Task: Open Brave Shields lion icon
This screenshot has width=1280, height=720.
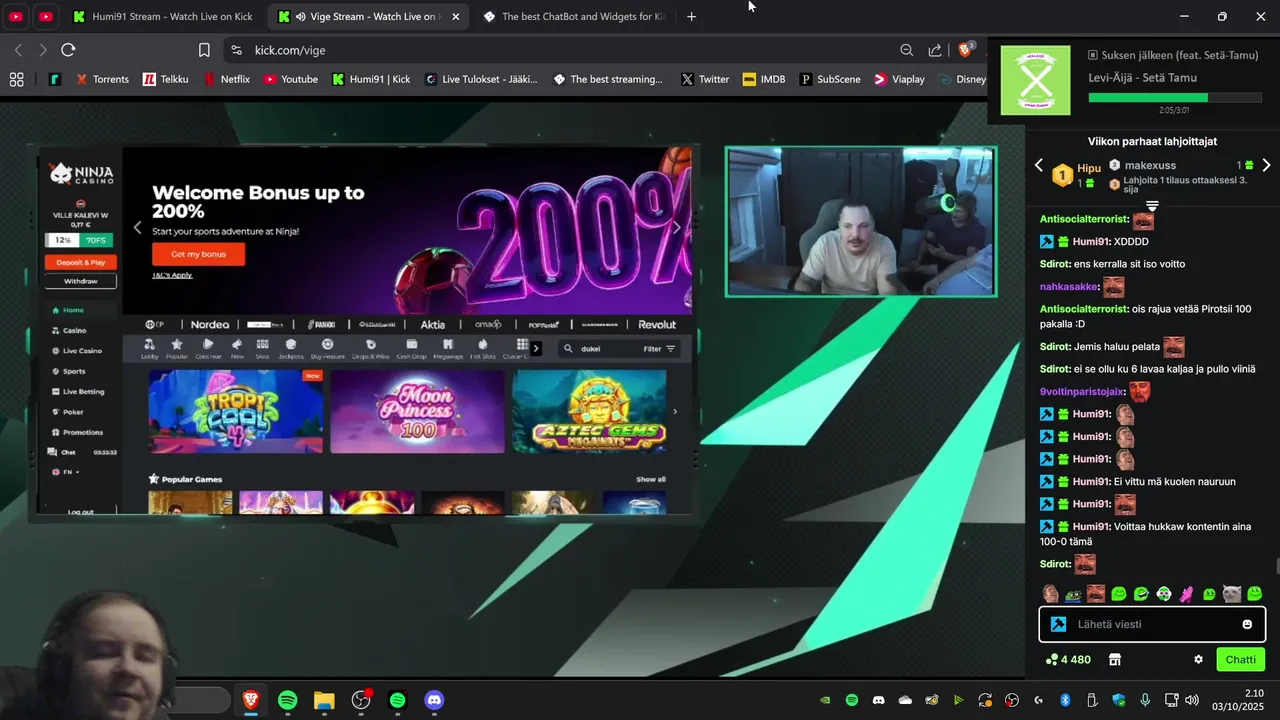Action: 967,49
